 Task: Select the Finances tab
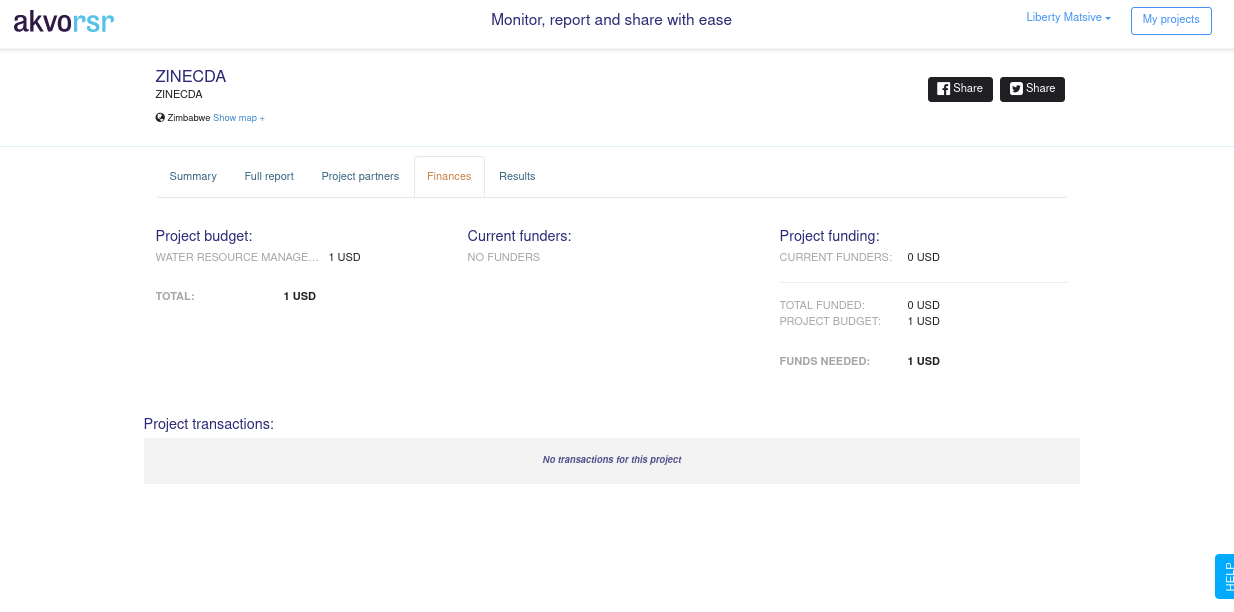(449, 177)
